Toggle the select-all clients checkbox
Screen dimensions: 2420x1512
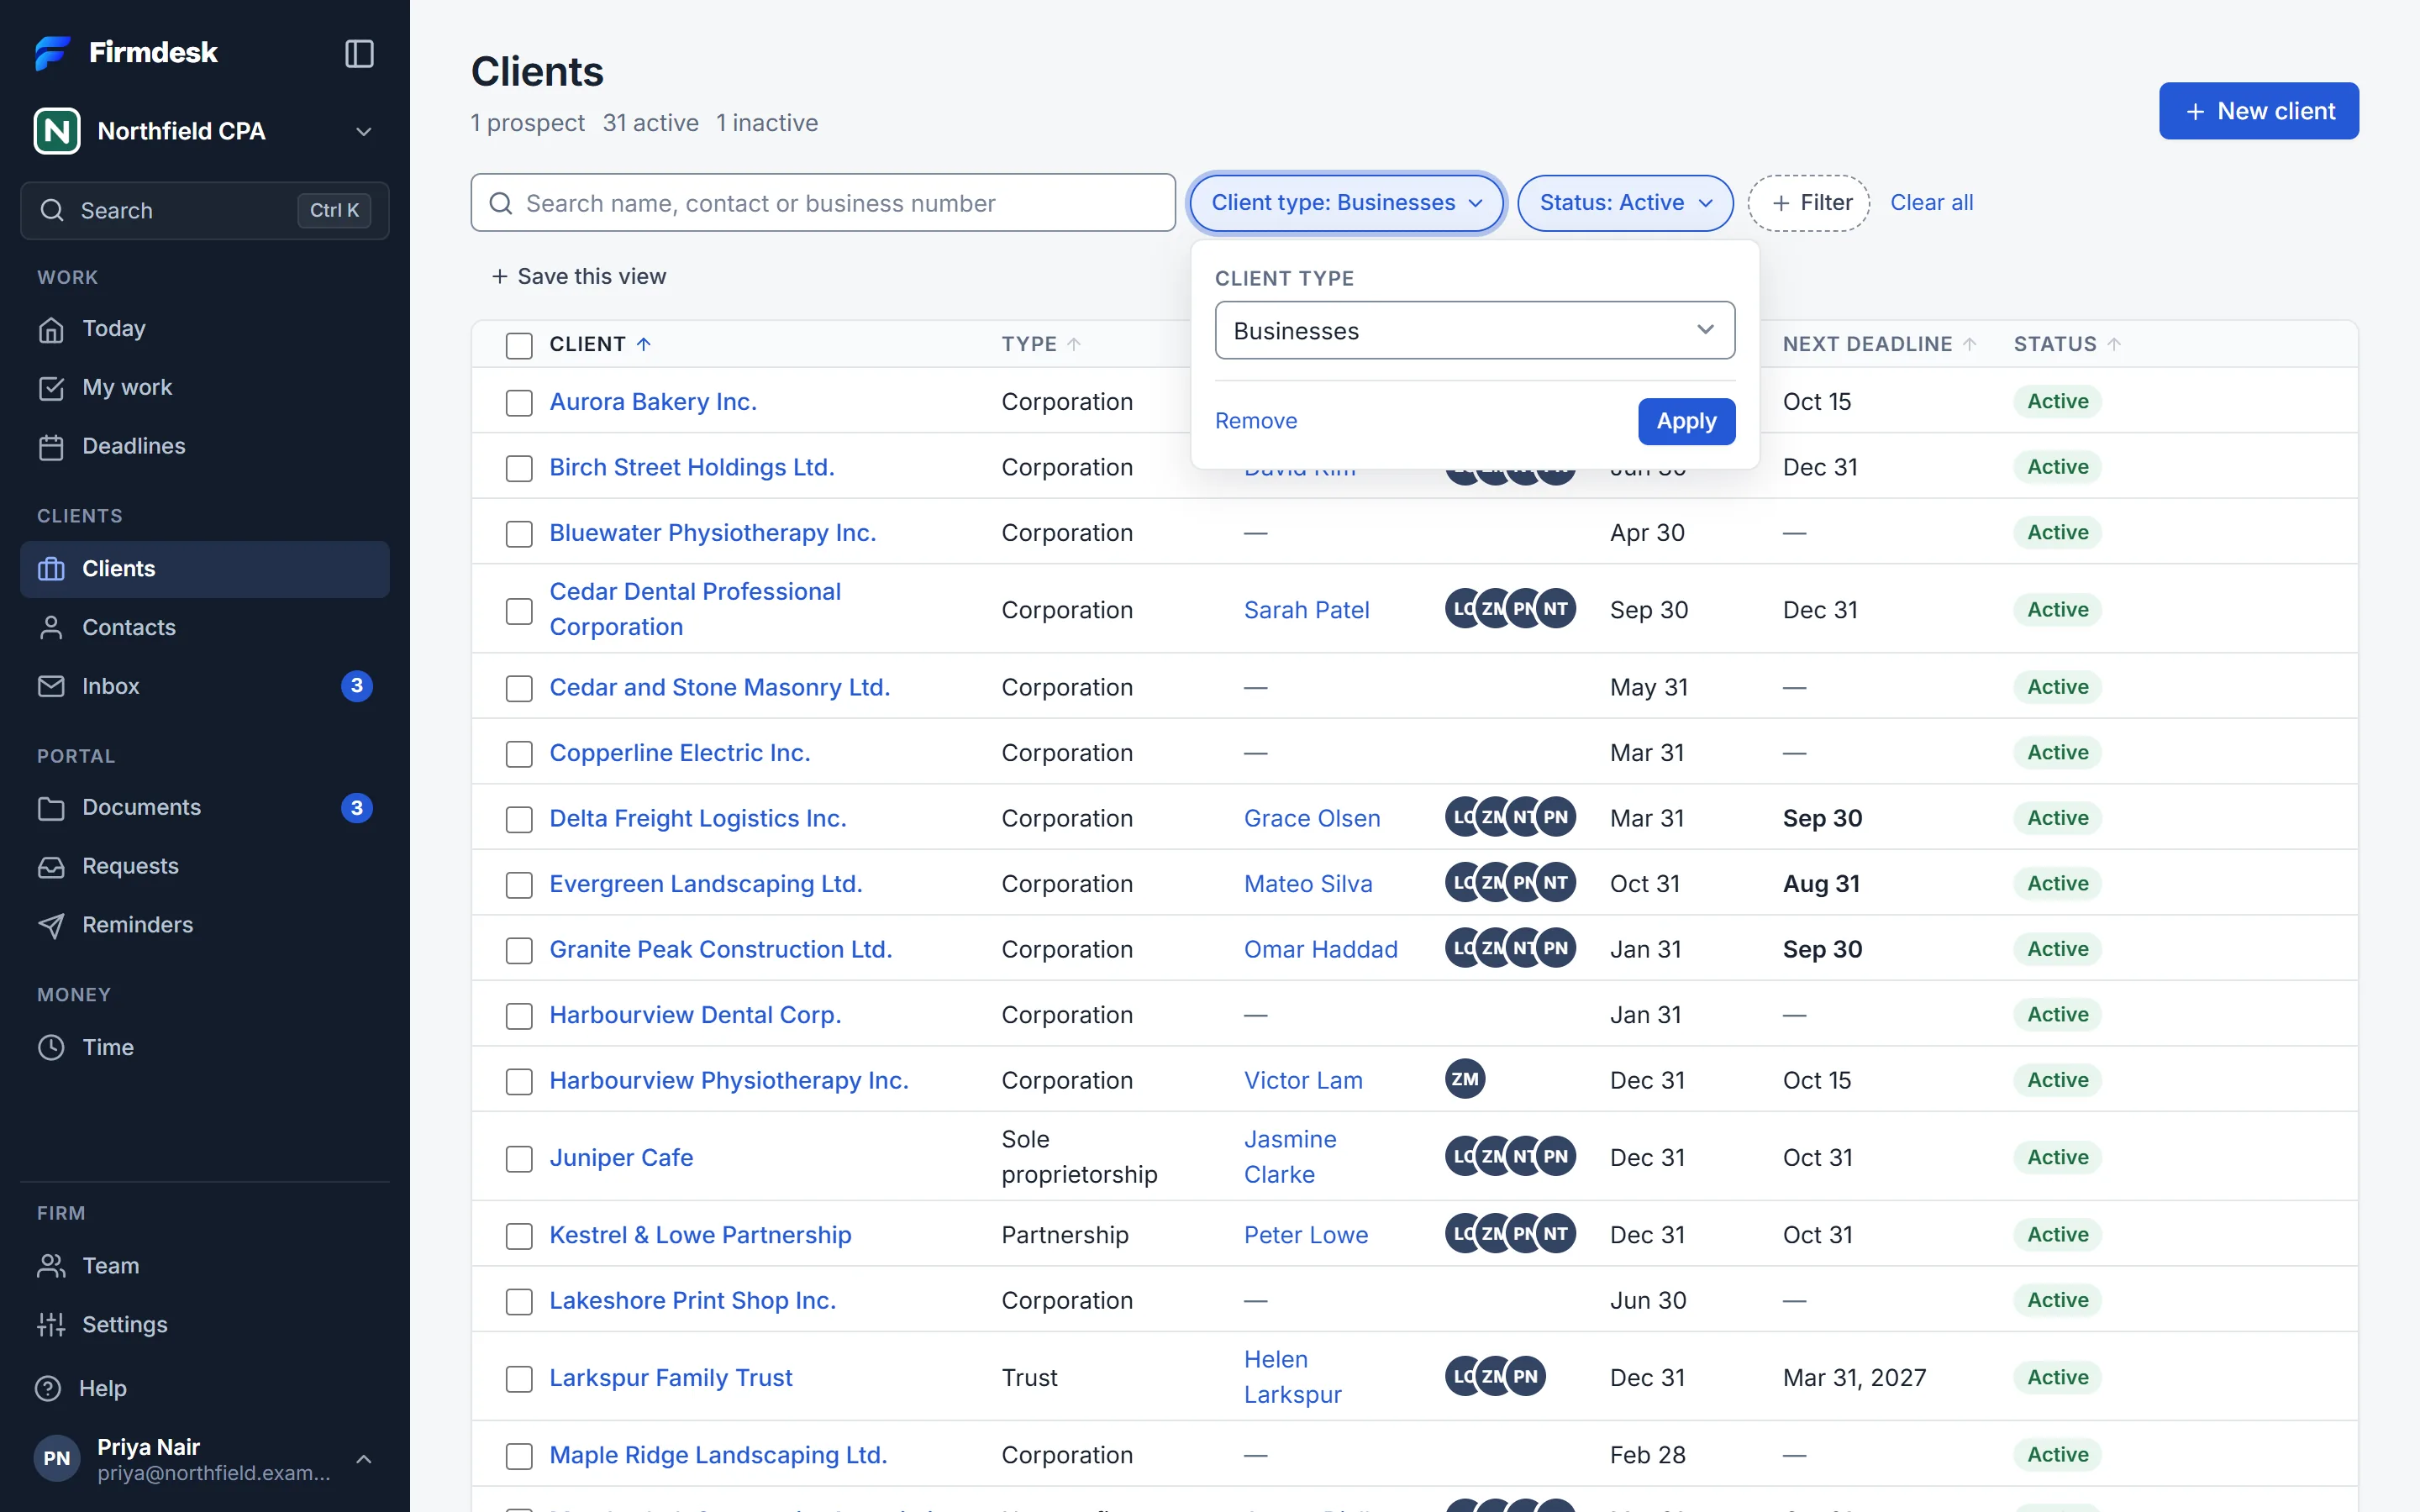point(519,346)
